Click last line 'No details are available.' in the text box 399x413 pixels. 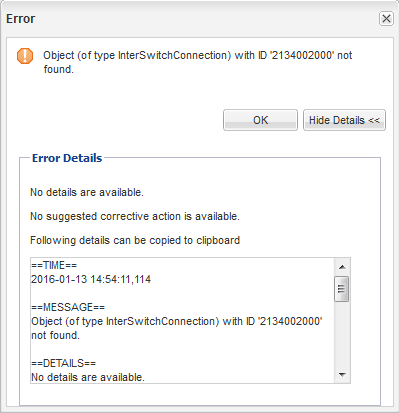88,377
